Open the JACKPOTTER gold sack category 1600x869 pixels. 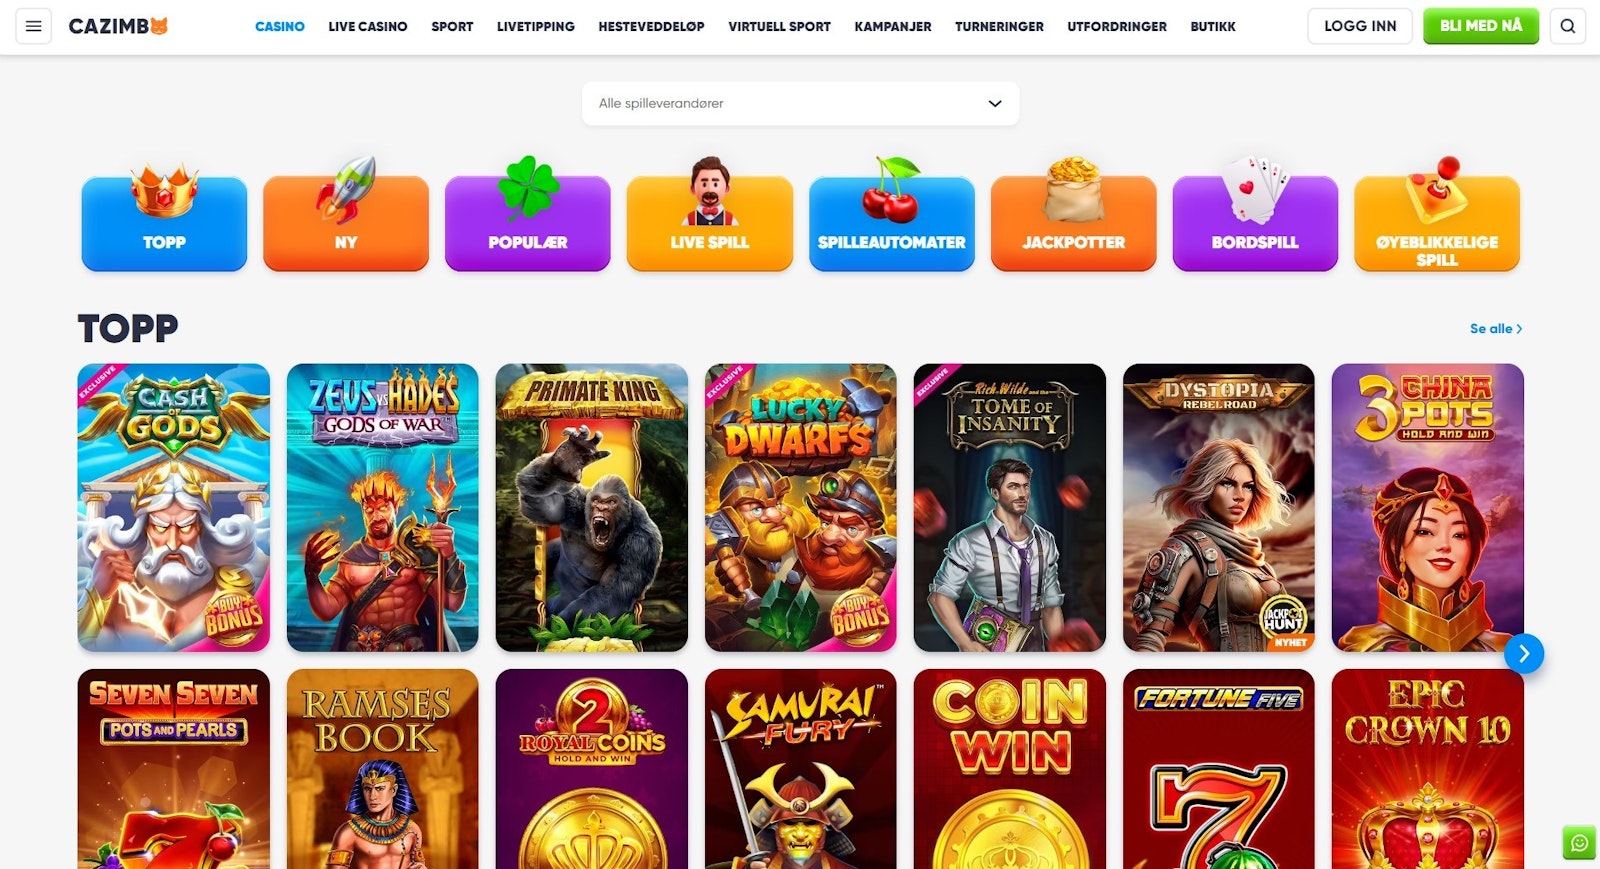[x=1074, y=223]
